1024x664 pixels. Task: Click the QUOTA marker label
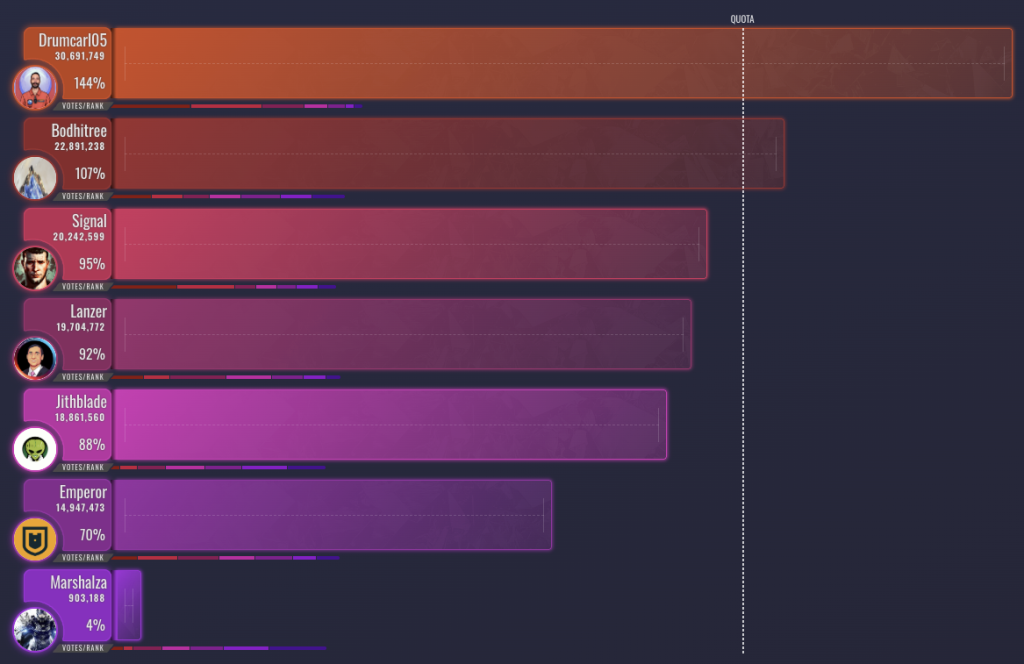tap(742, 17)
